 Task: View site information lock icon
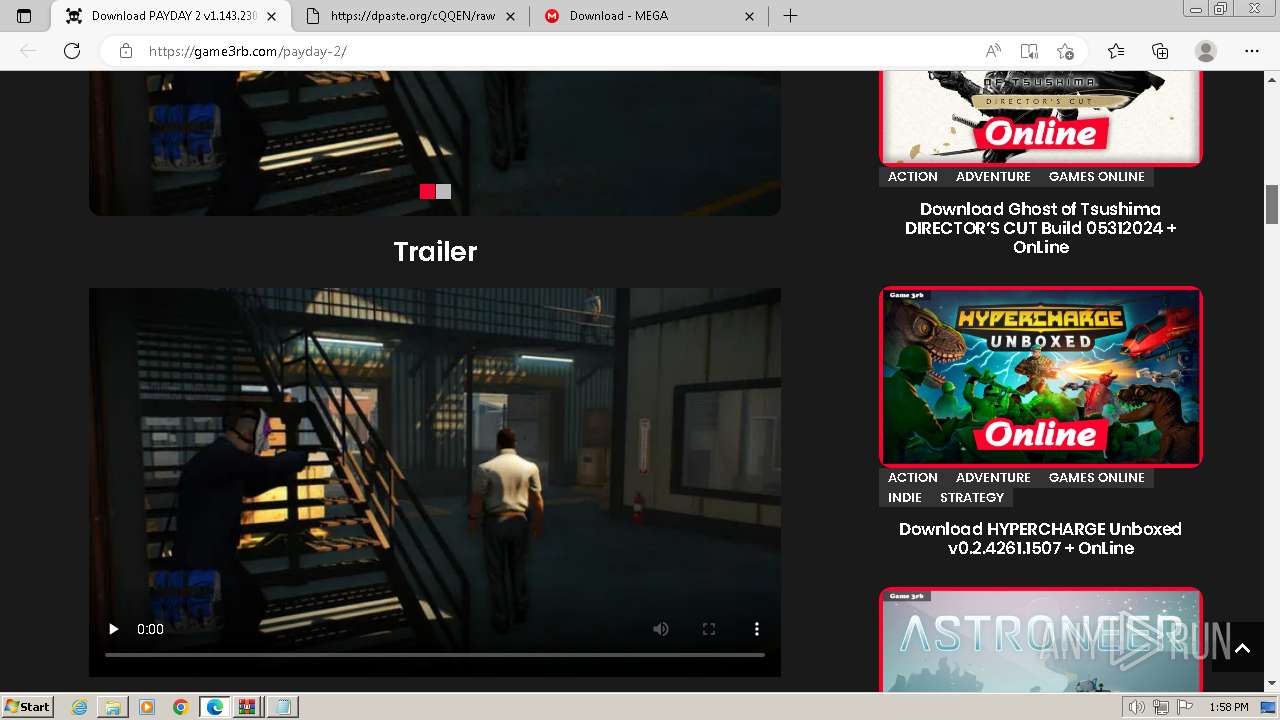125,51
